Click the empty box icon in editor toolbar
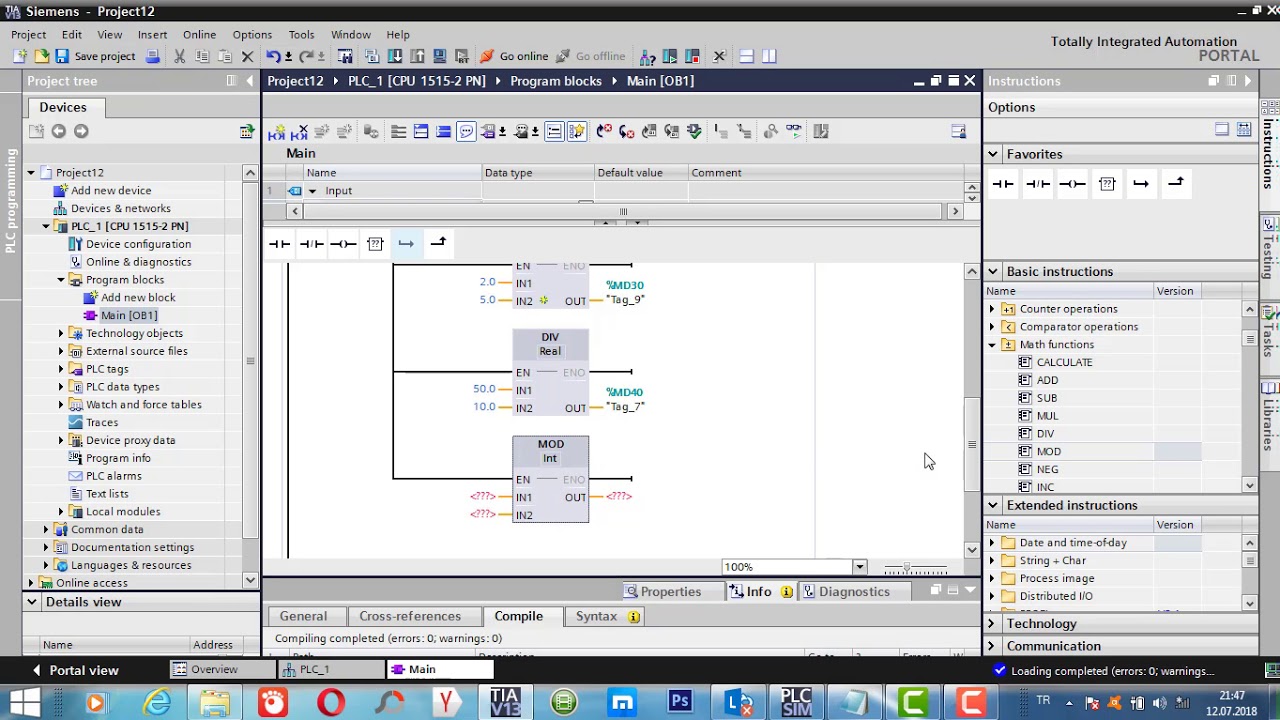Screen dimensions: 1280x720 point(375,244)
